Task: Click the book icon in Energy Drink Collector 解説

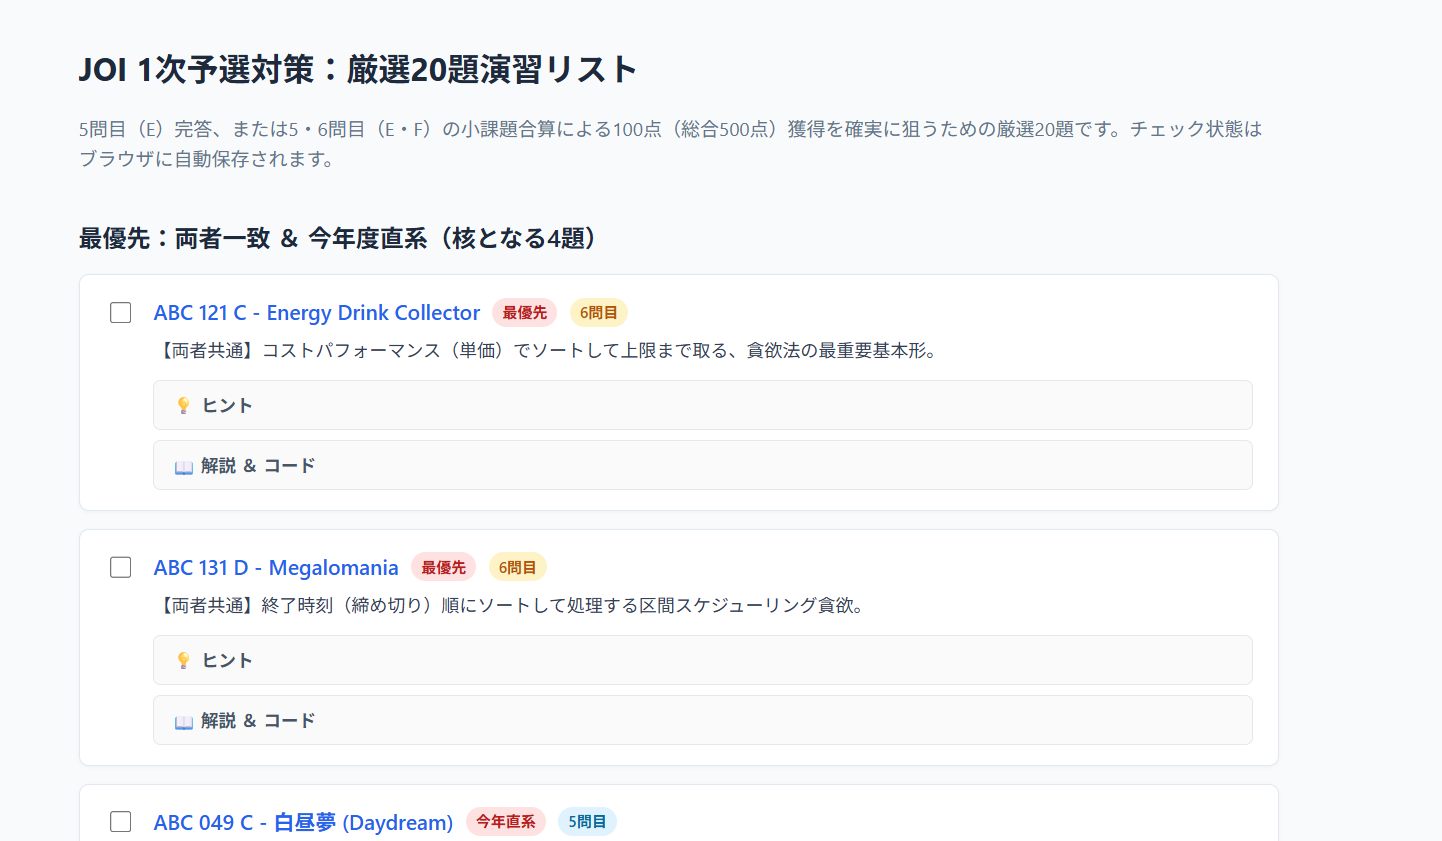Action: pos(183,467)
